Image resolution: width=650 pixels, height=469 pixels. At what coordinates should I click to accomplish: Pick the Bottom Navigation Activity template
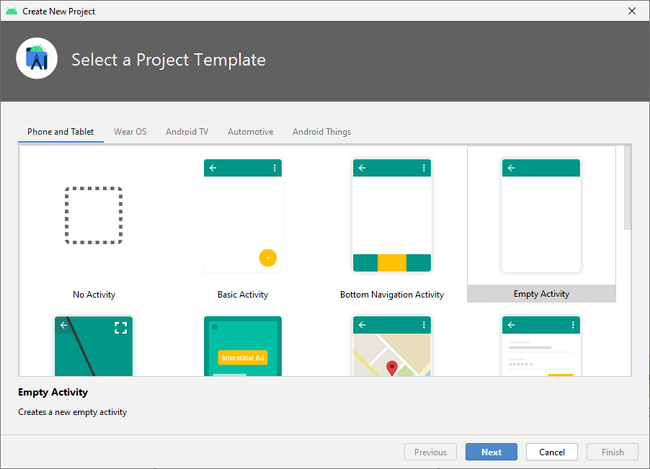391,216
